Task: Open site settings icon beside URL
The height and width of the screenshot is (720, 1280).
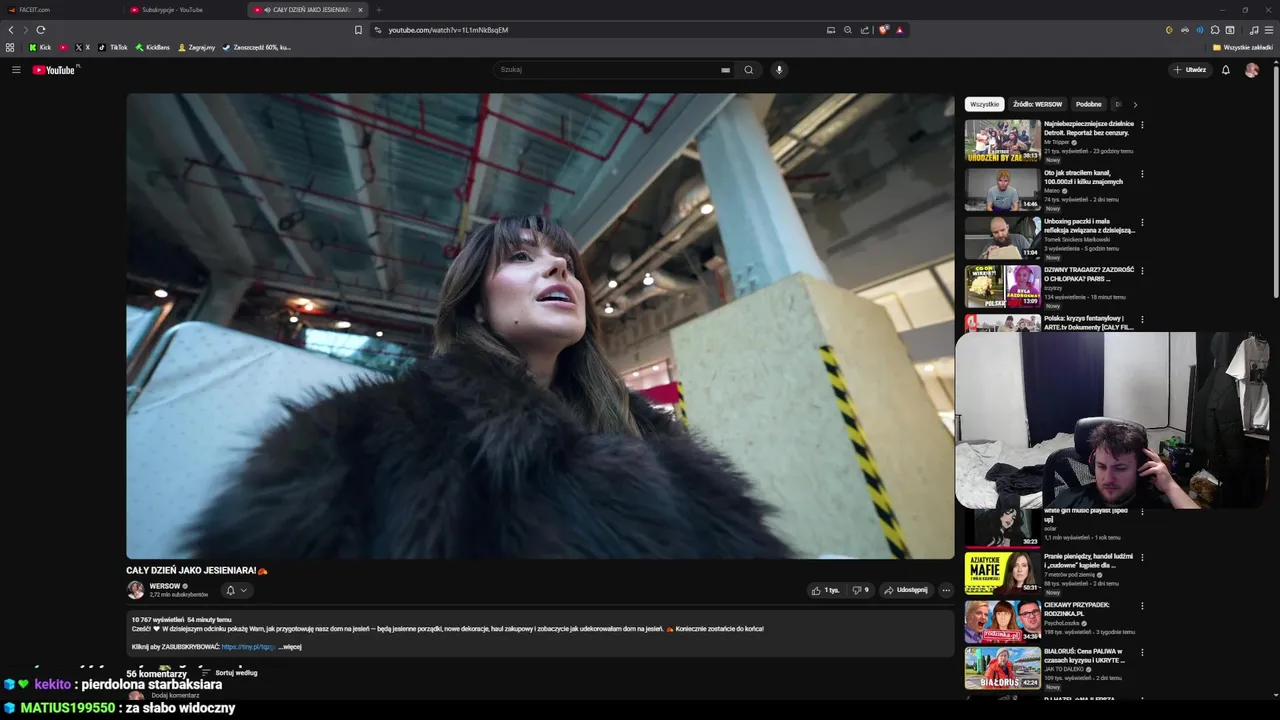Action: [378, 30]
